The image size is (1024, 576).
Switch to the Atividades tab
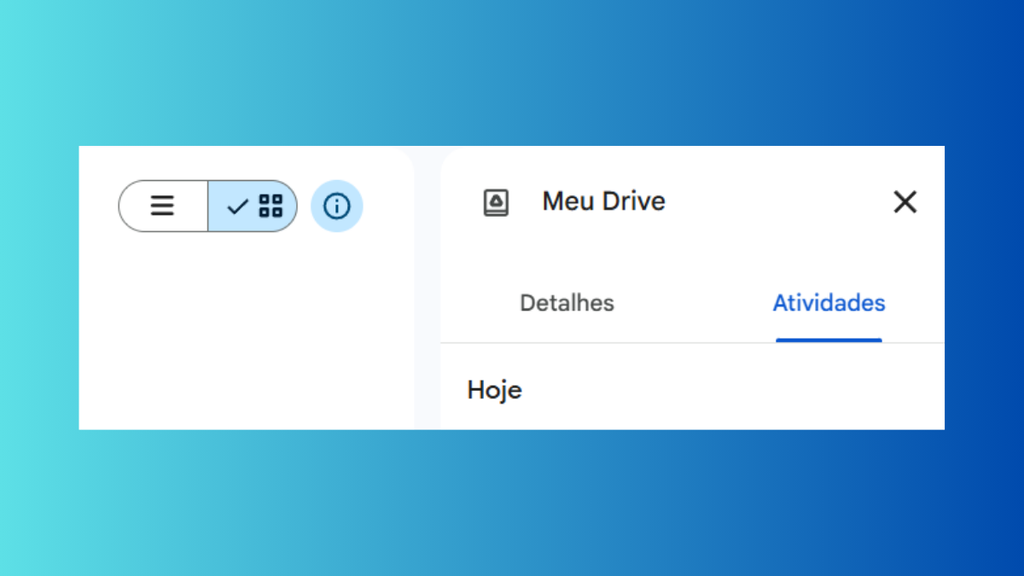coord(829,302)
